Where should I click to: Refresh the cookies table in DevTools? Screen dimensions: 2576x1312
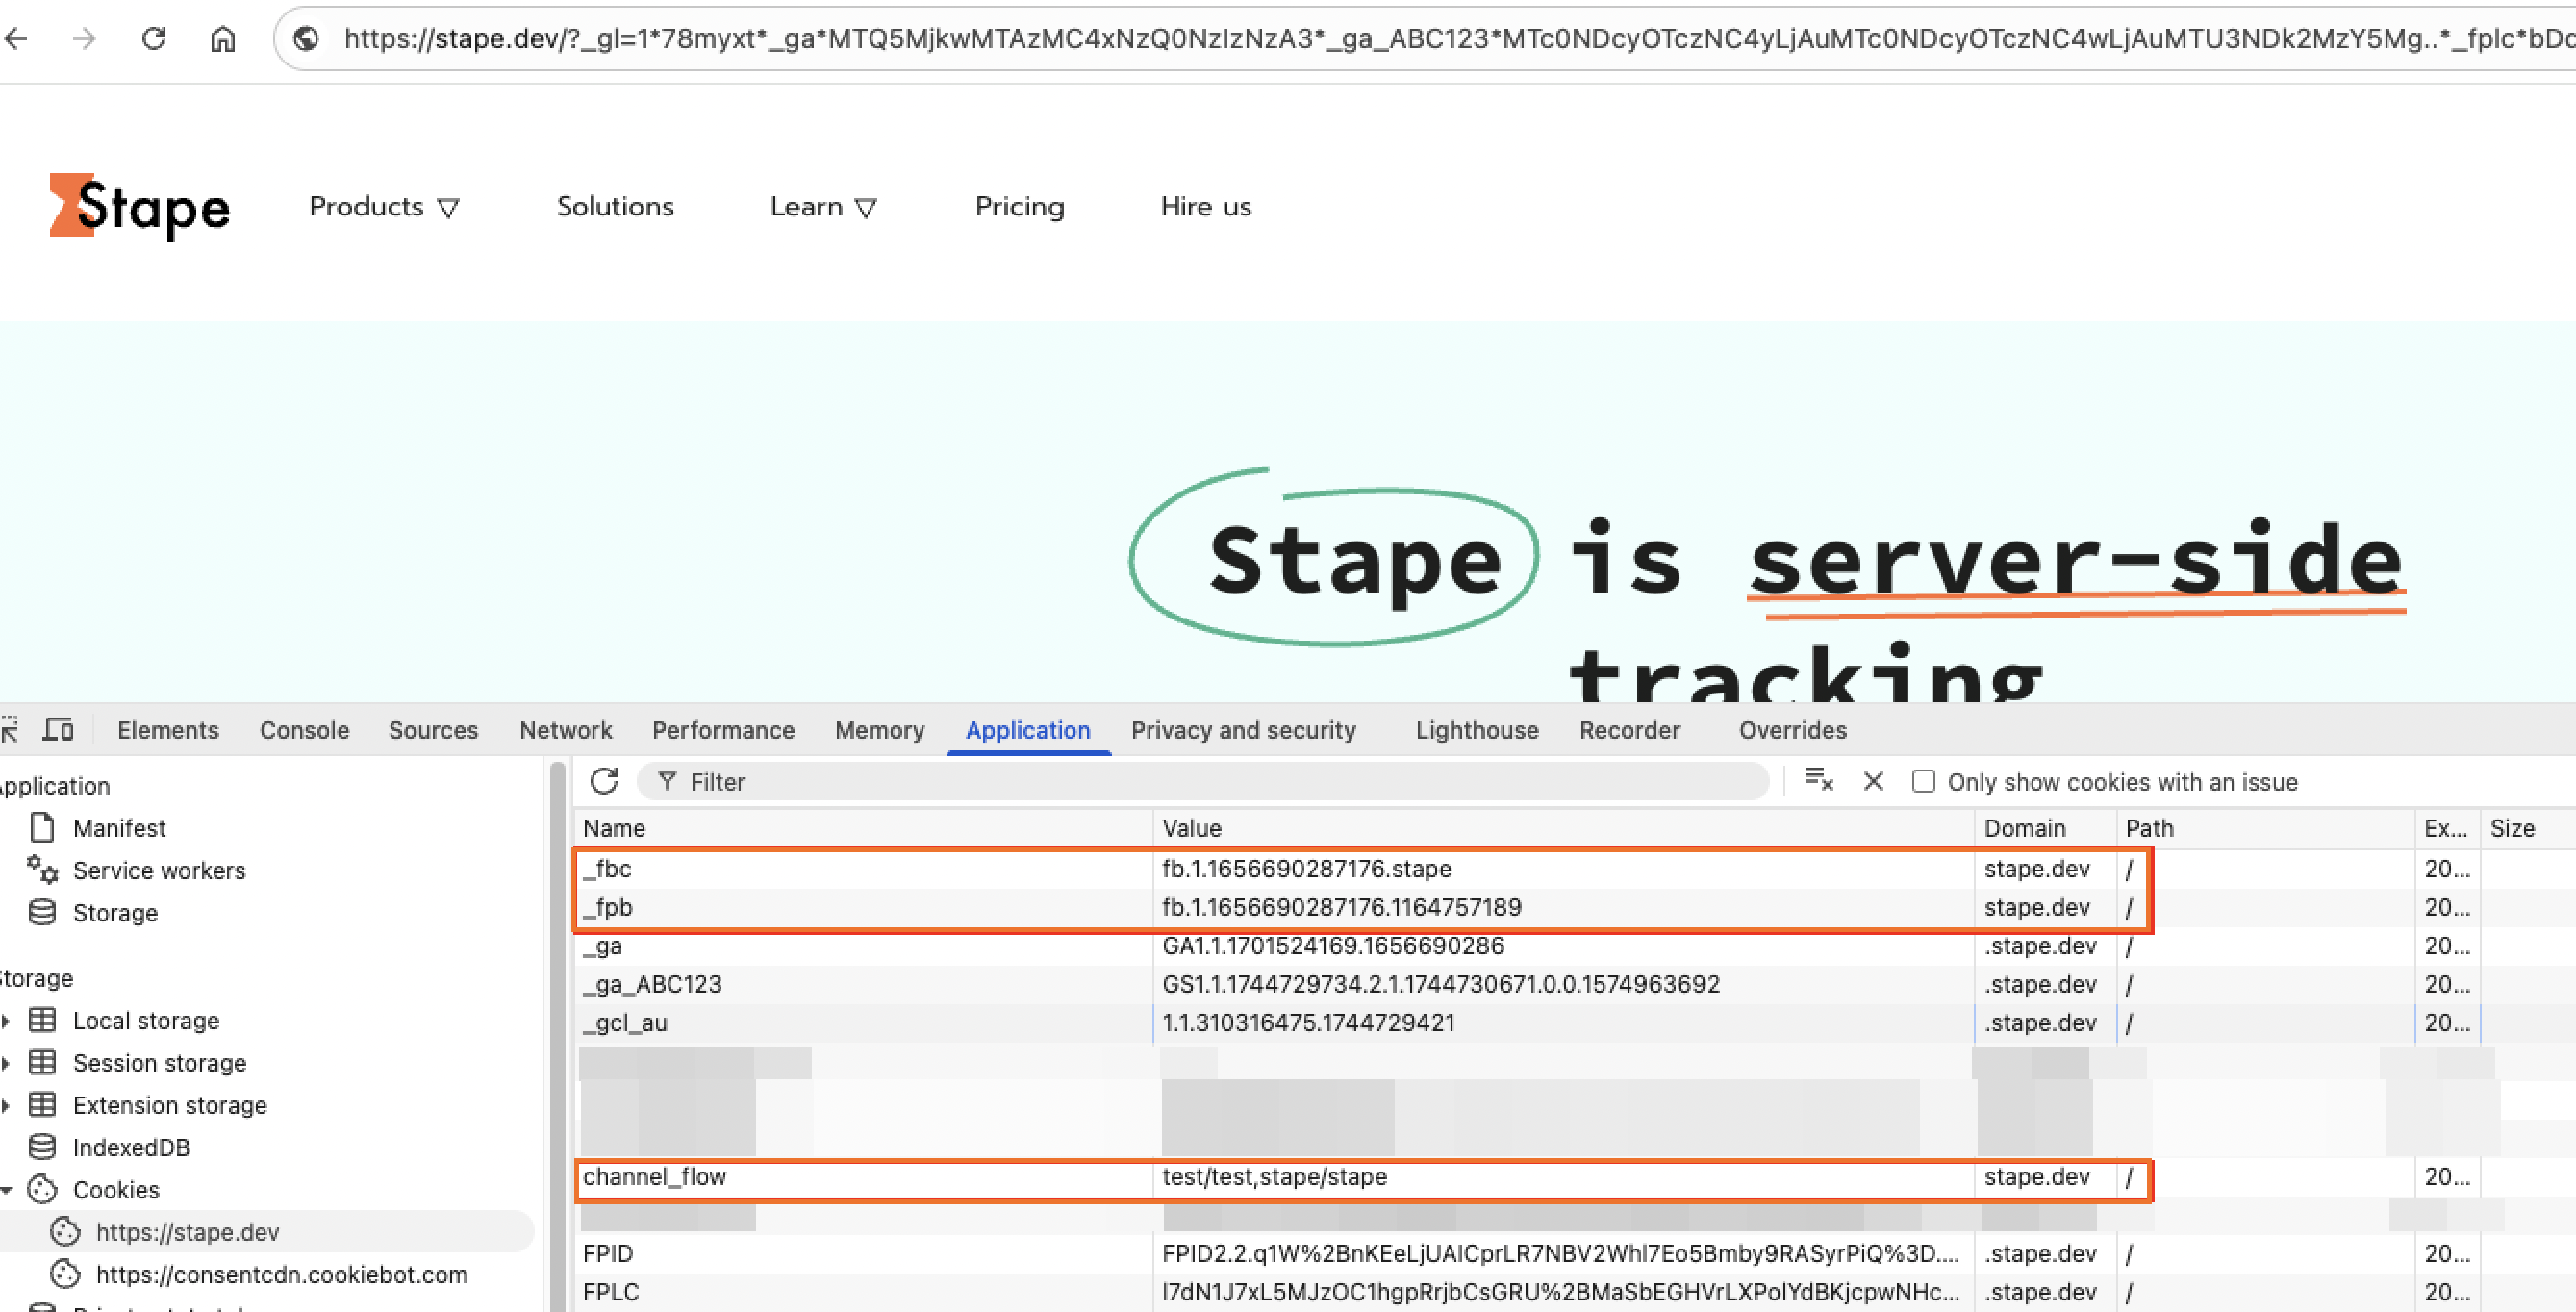pos(604,781)
